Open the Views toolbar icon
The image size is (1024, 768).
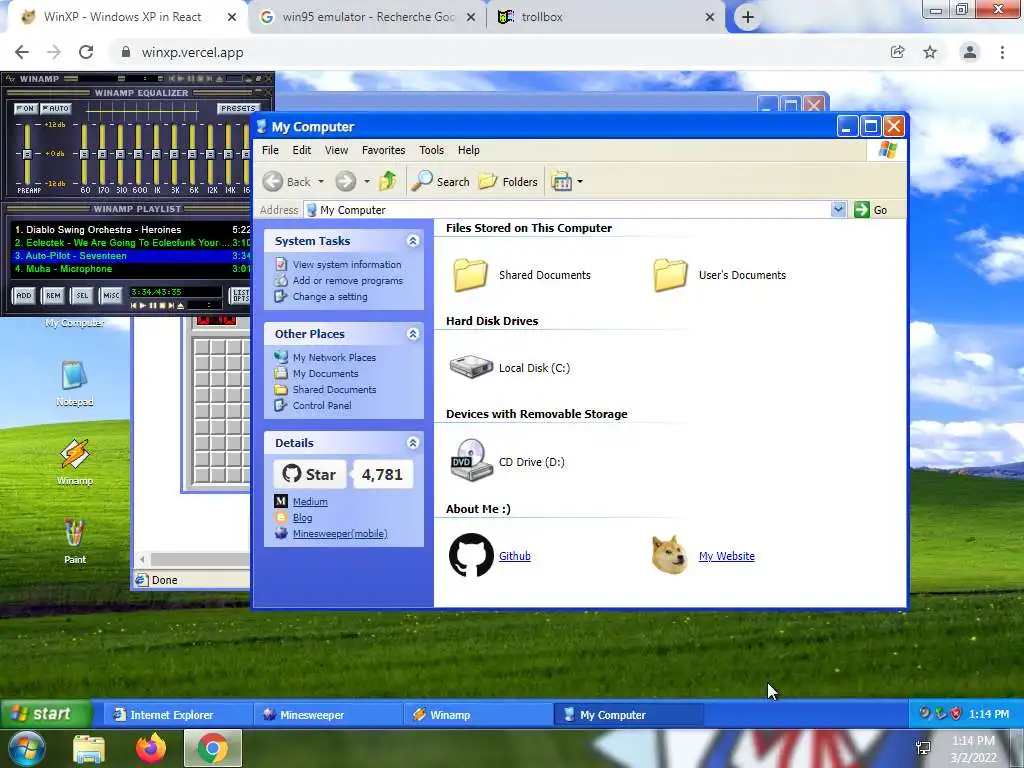561,182
